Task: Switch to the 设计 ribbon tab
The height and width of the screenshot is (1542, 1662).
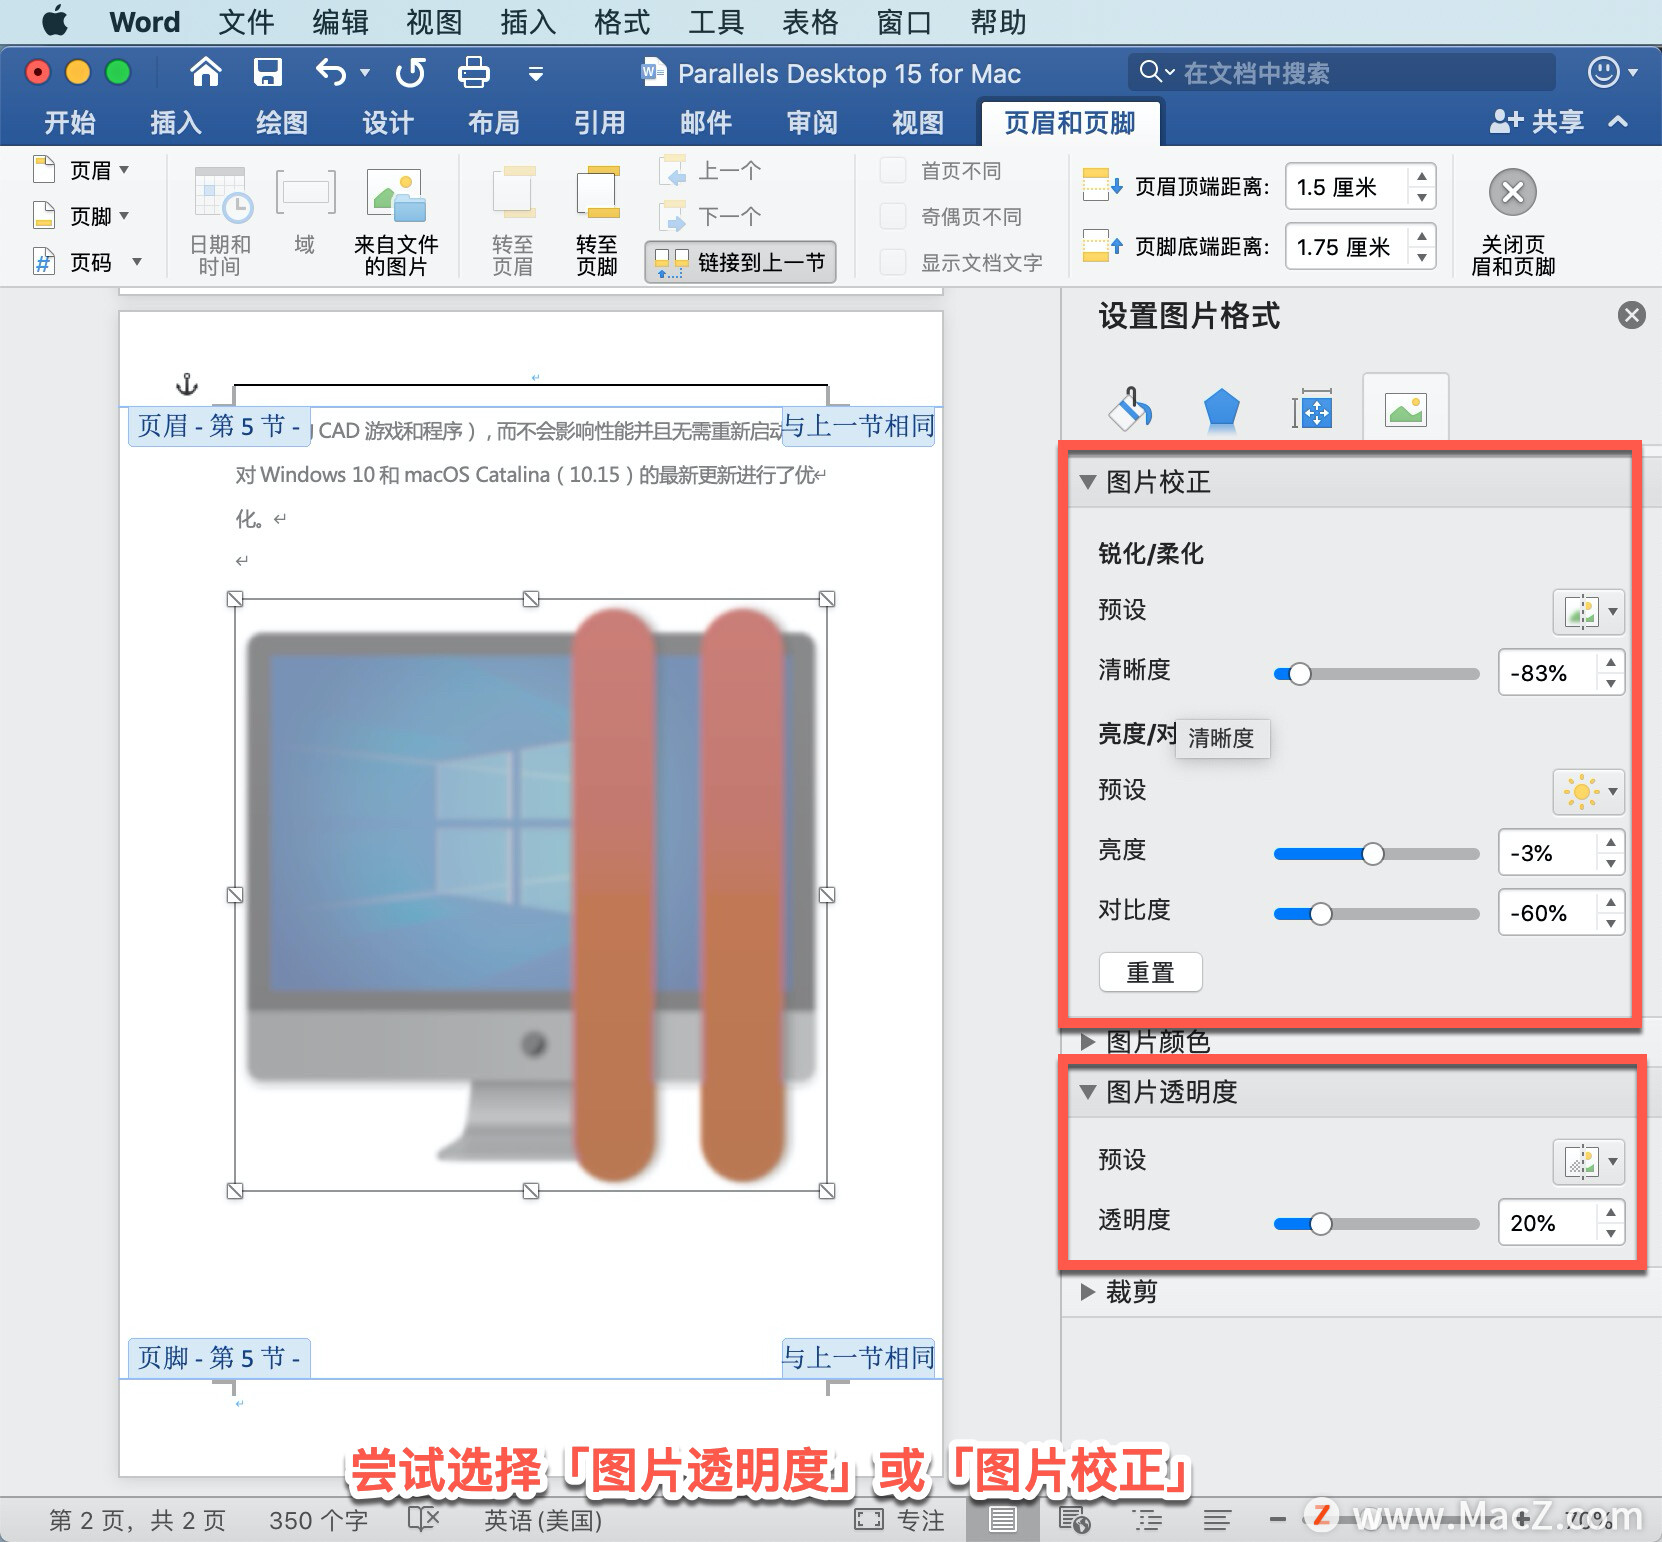Action: coord(387,122)
